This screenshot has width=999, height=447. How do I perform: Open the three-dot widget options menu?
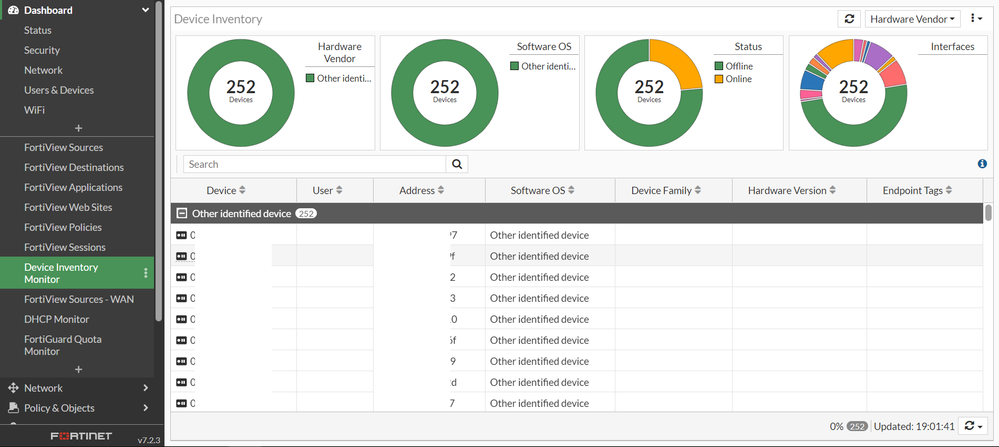pyautogui.click(x=977, y=18)
